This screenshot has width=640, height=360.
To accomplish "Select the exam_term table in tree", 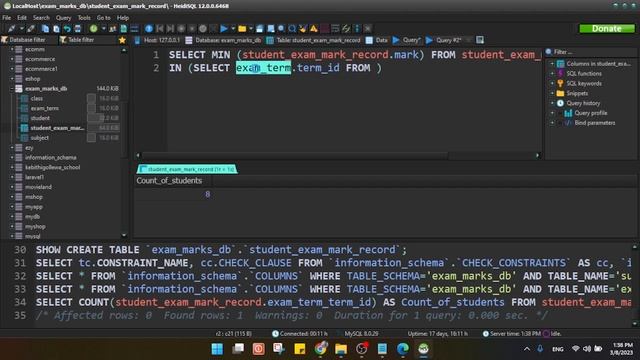I will 44,108.
